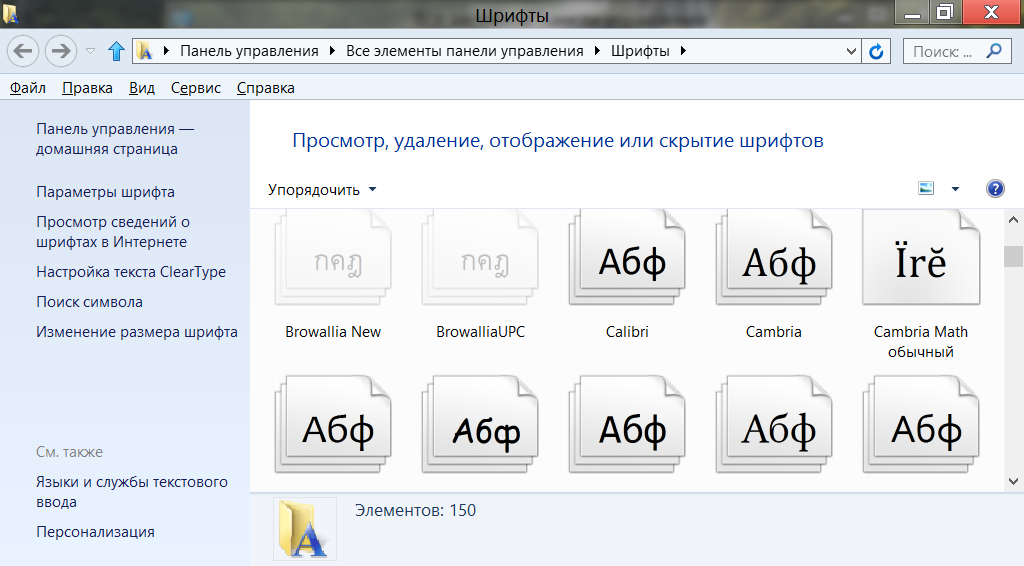1024x566 pixels.
Task: Click the vertical scrollbar thumb
Action: (x=1013, y=256)
